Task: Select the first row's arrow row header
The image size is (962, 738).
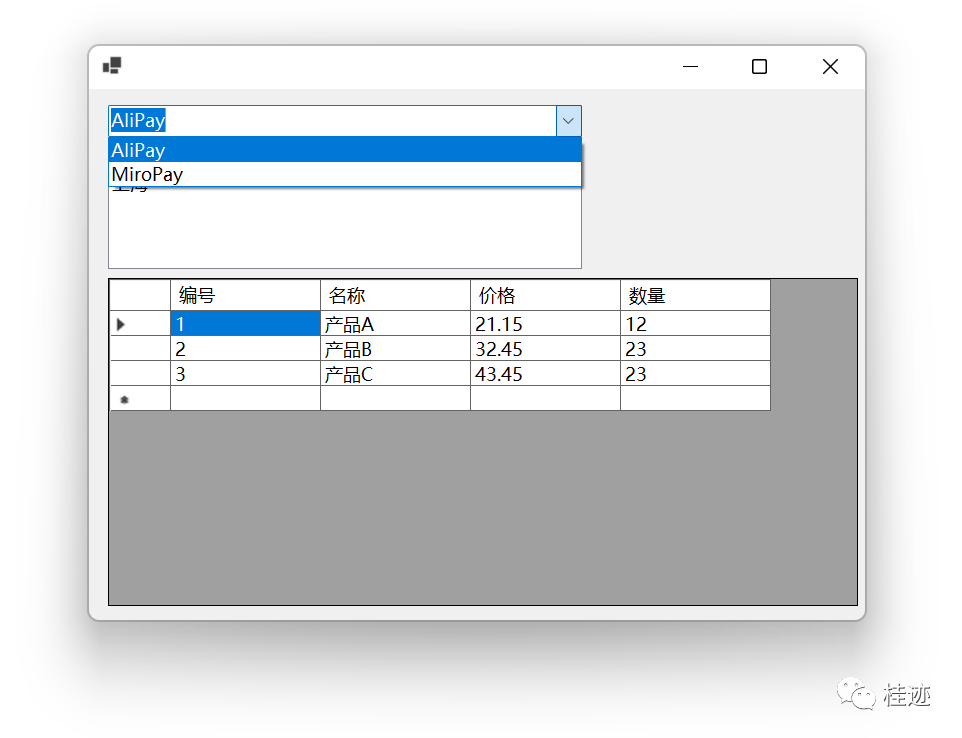Action: tap(140, 324)
